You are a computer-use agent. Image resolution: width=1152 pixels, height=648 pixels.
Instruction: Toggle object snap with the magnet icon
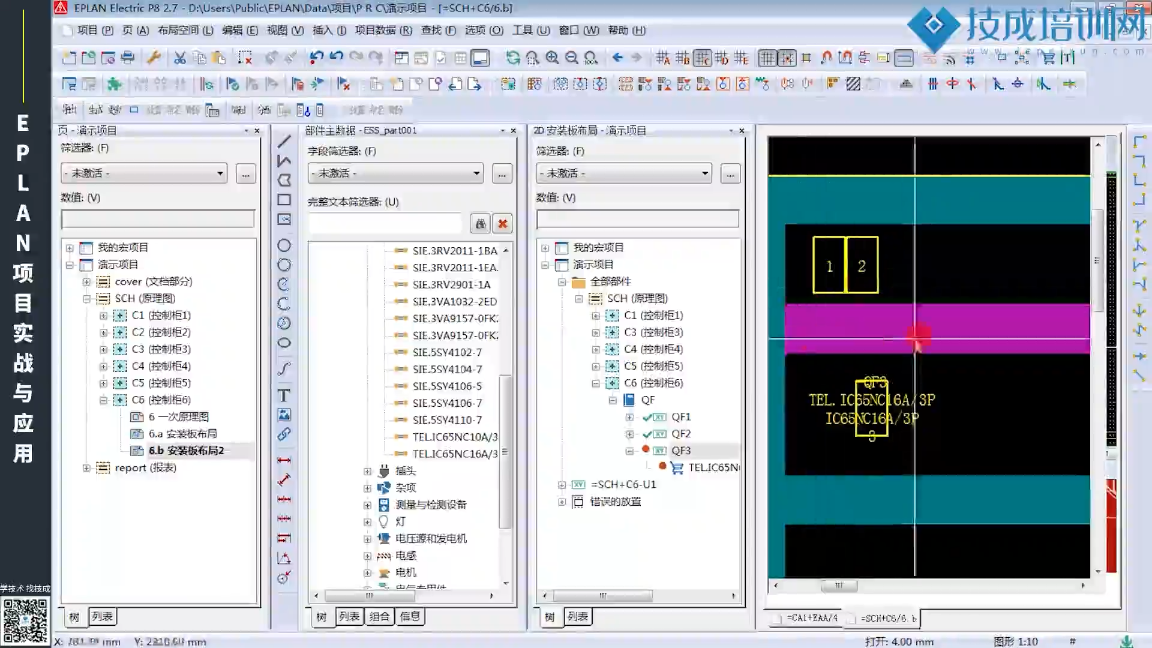(827, 57)
